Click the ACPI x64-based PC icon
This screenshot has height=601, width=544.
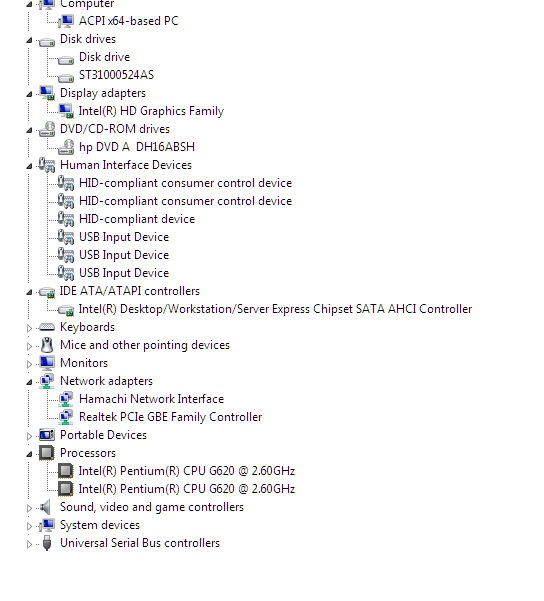coord(66,21)
